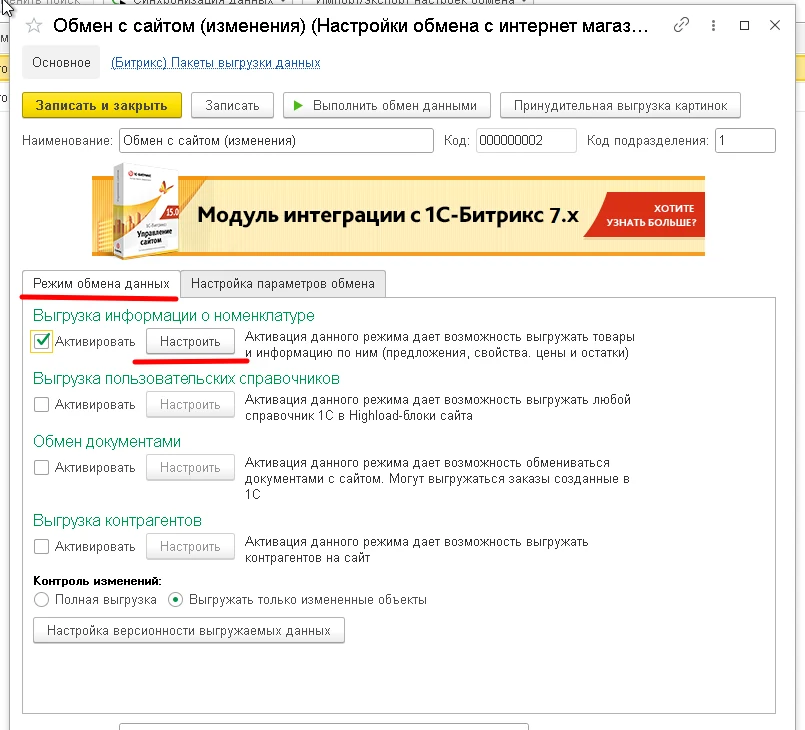Click the Контроль изменений label
The height and width of the screenshot is (730, 805).
pos(97,581)
